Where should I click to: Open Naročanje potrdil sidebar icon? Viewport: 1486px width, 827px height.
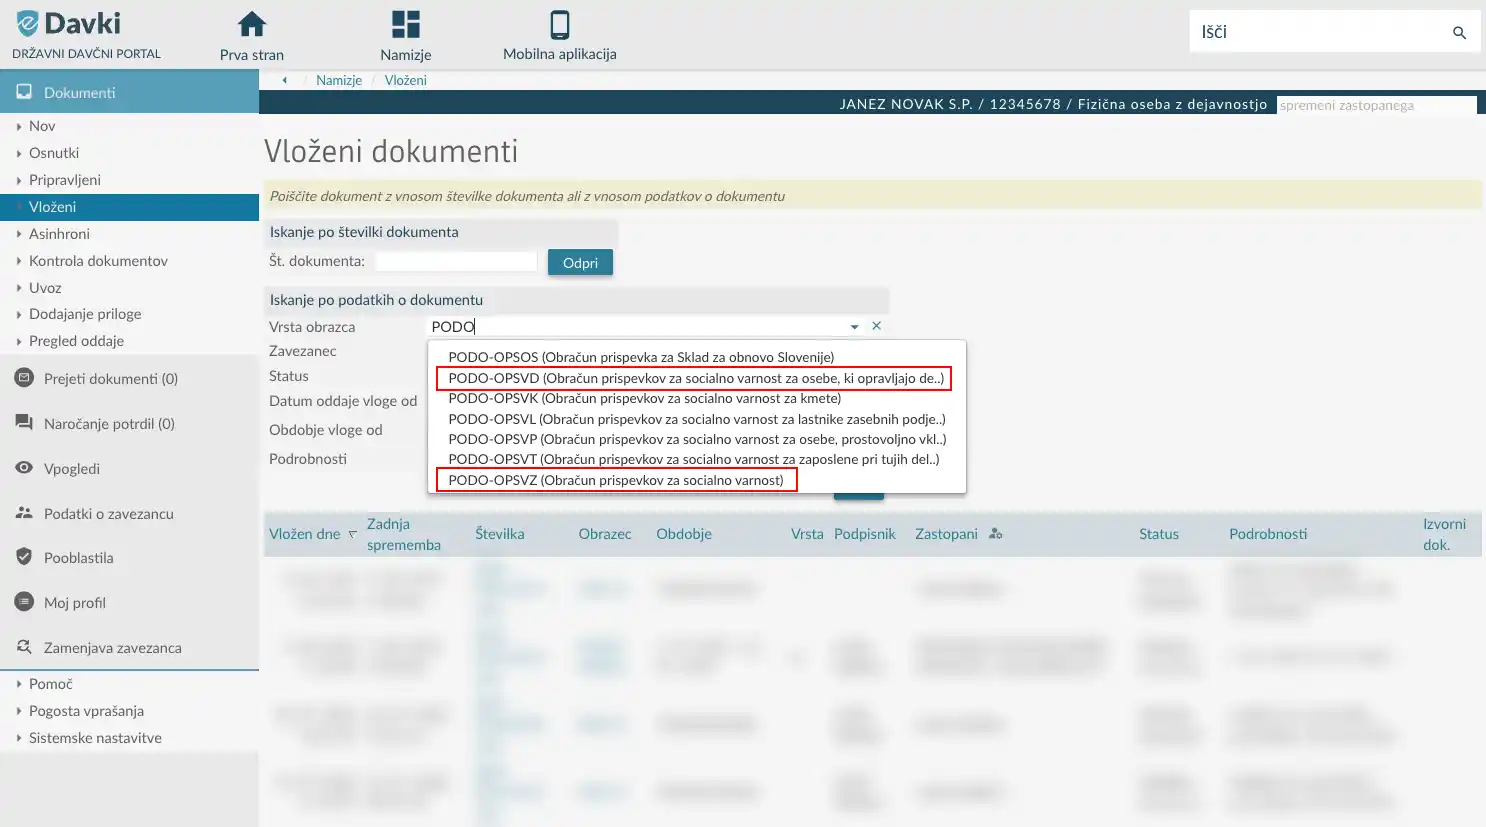[x=22, y=423]
